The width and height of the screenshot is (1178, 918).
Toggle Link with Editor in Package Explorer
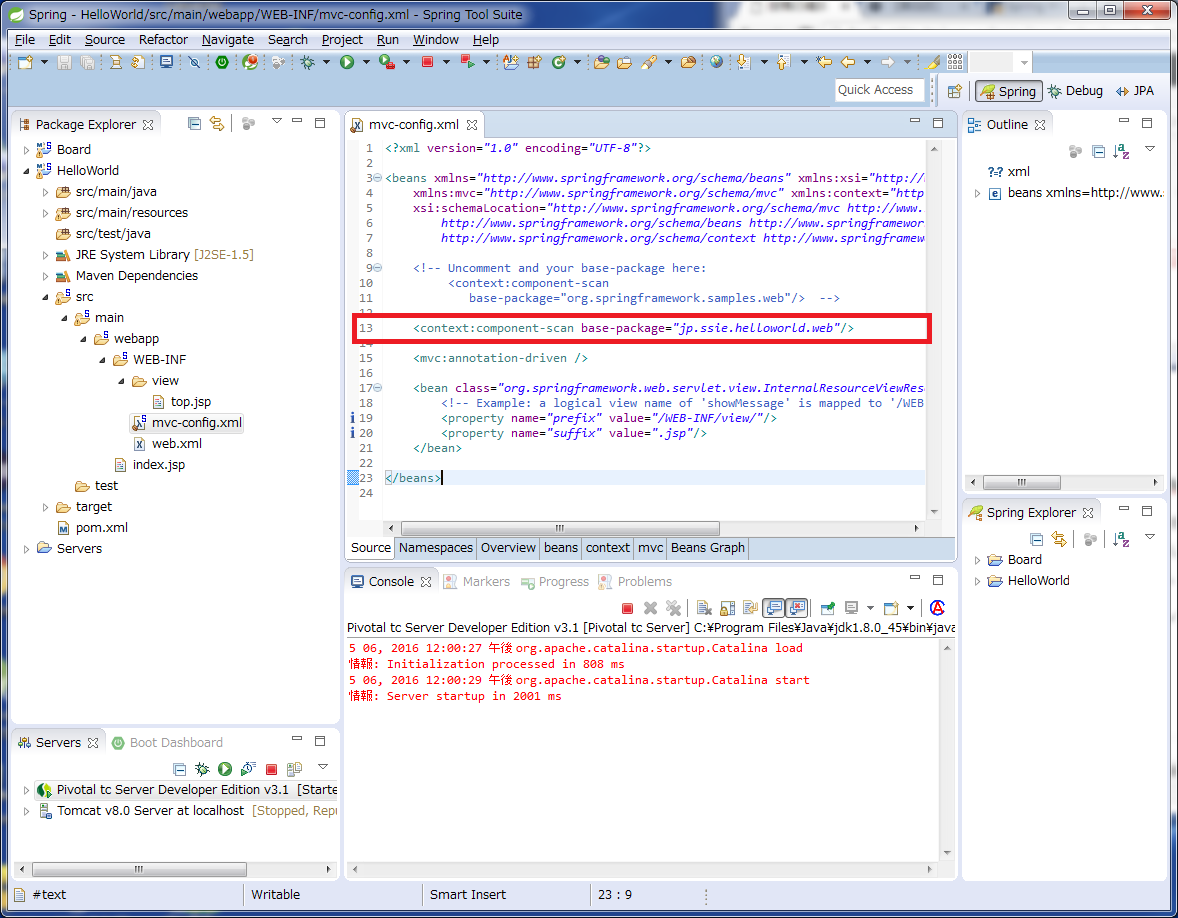[216, 124]
